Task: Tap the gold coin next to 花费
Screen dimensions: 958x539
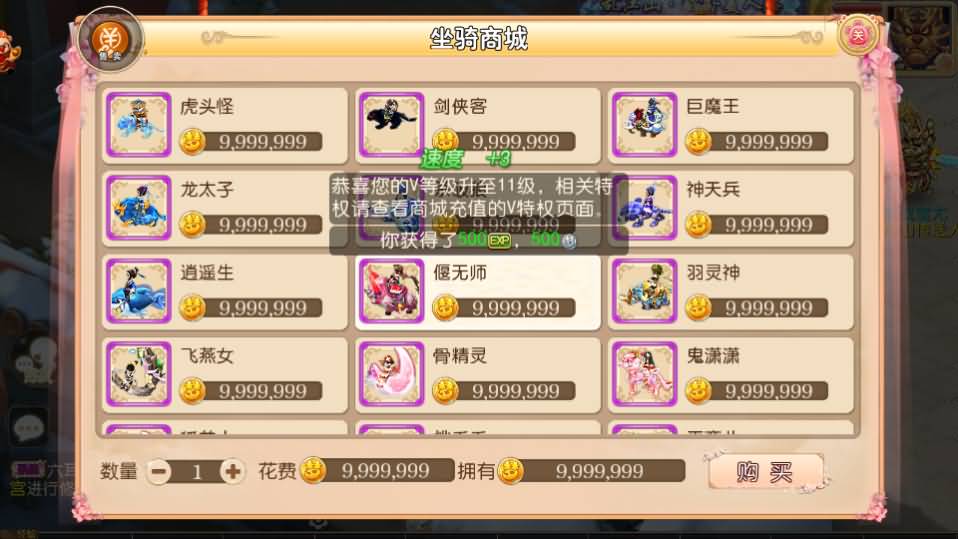Action: (313, 471)
